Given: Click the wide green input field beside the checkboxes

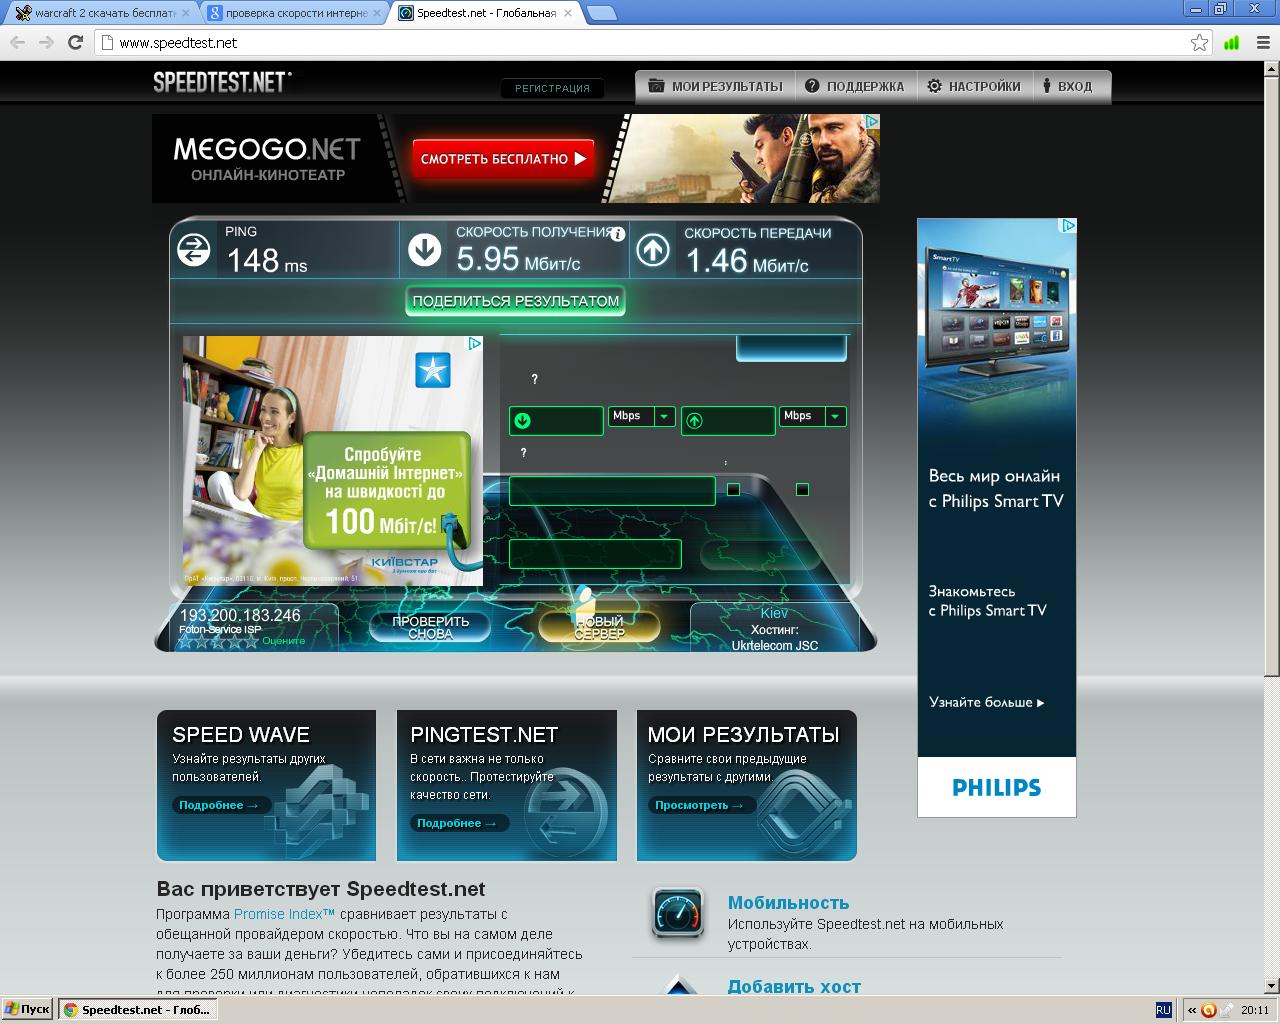Looking at the screenshot, I should [x=612, y=491].
